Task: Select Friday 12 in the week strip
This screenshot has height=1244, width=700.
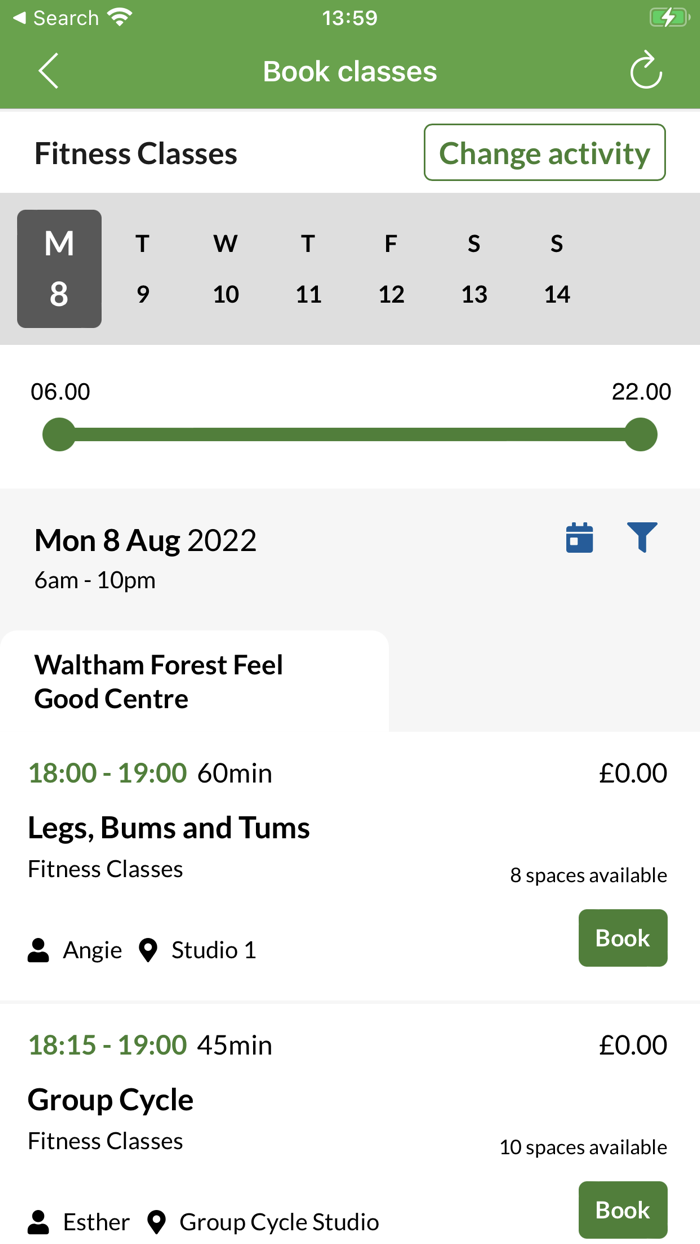Action: [391, 269]
